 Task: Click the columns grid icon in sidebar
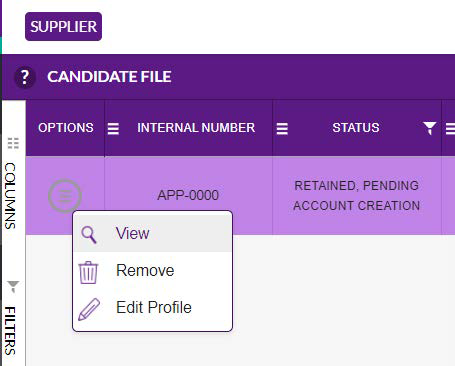[x=13, y=143]
